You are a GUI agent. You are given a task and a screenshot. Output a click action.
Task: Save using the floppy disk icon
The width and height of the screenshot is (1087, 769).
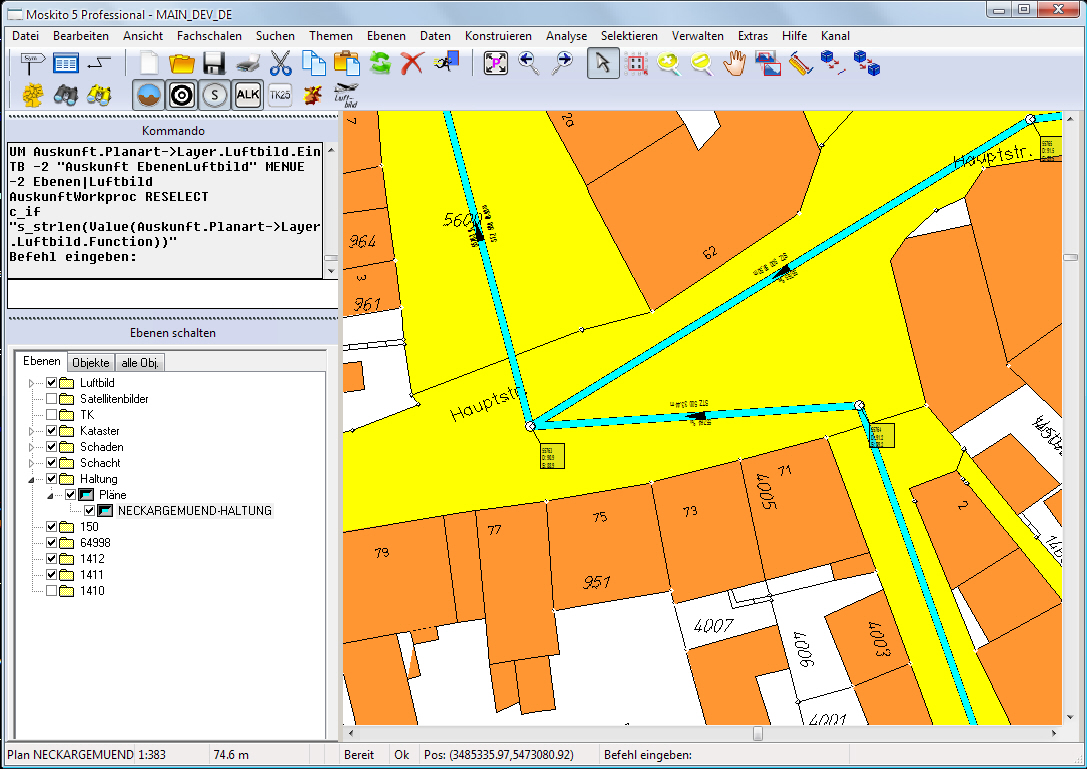coord(215,64)
